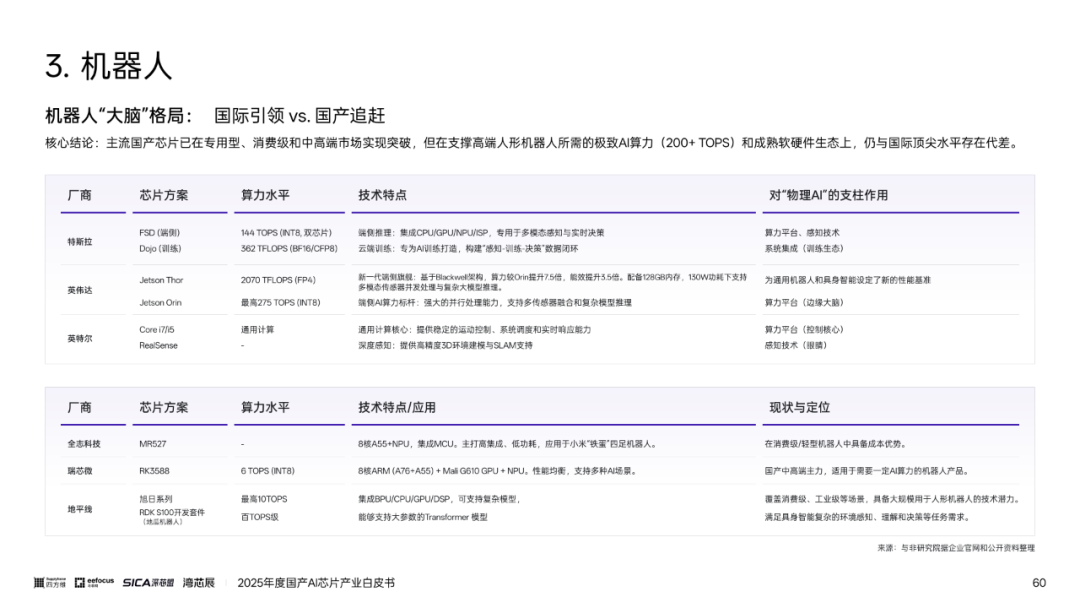The width and height of the screenshot is (1080, 608).
Task: Click the "感知技术（眼睛）" cell
Action: (x=796, y=346)
